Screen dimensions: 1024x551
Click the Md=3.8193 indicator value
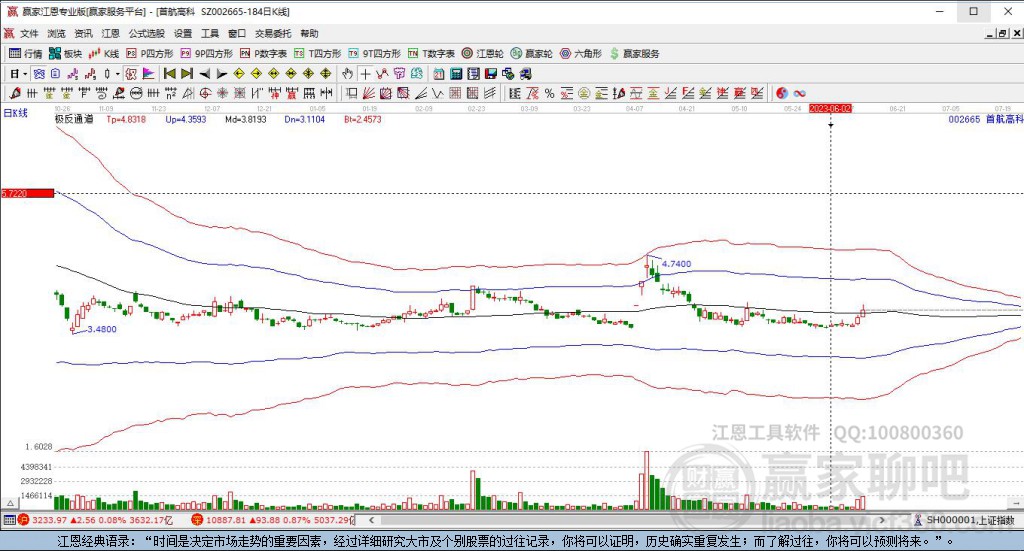[246, 119]
